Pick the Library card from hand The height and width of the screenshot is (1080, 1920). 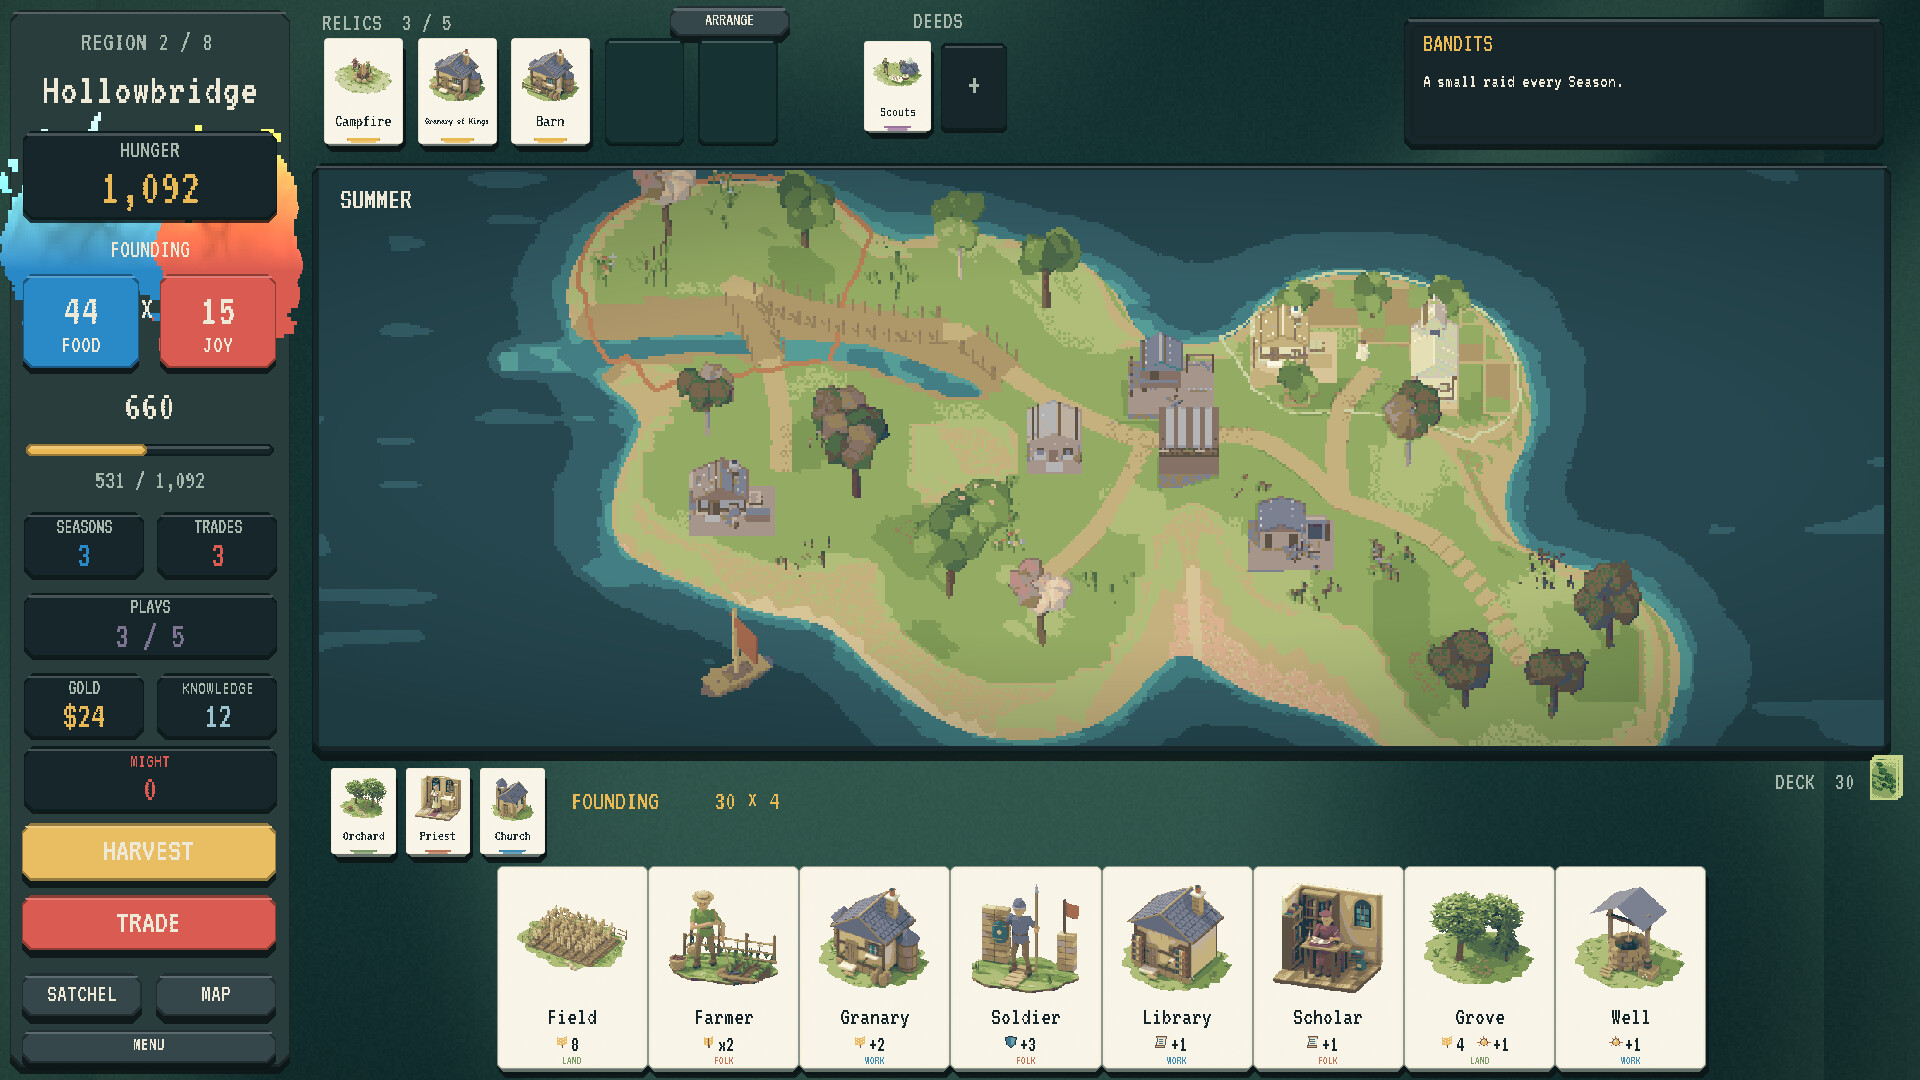[1176, 967]
